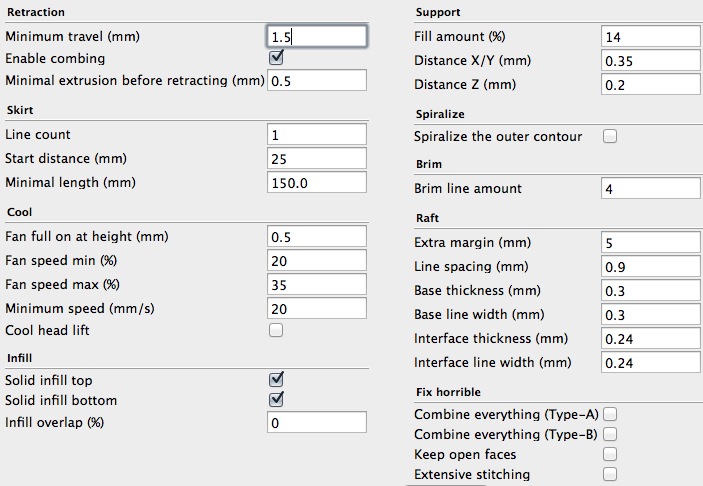This screenshot has height=486, width=703.
Task: Enable the Cool head lift checkbox
Action: coord(276,330)
